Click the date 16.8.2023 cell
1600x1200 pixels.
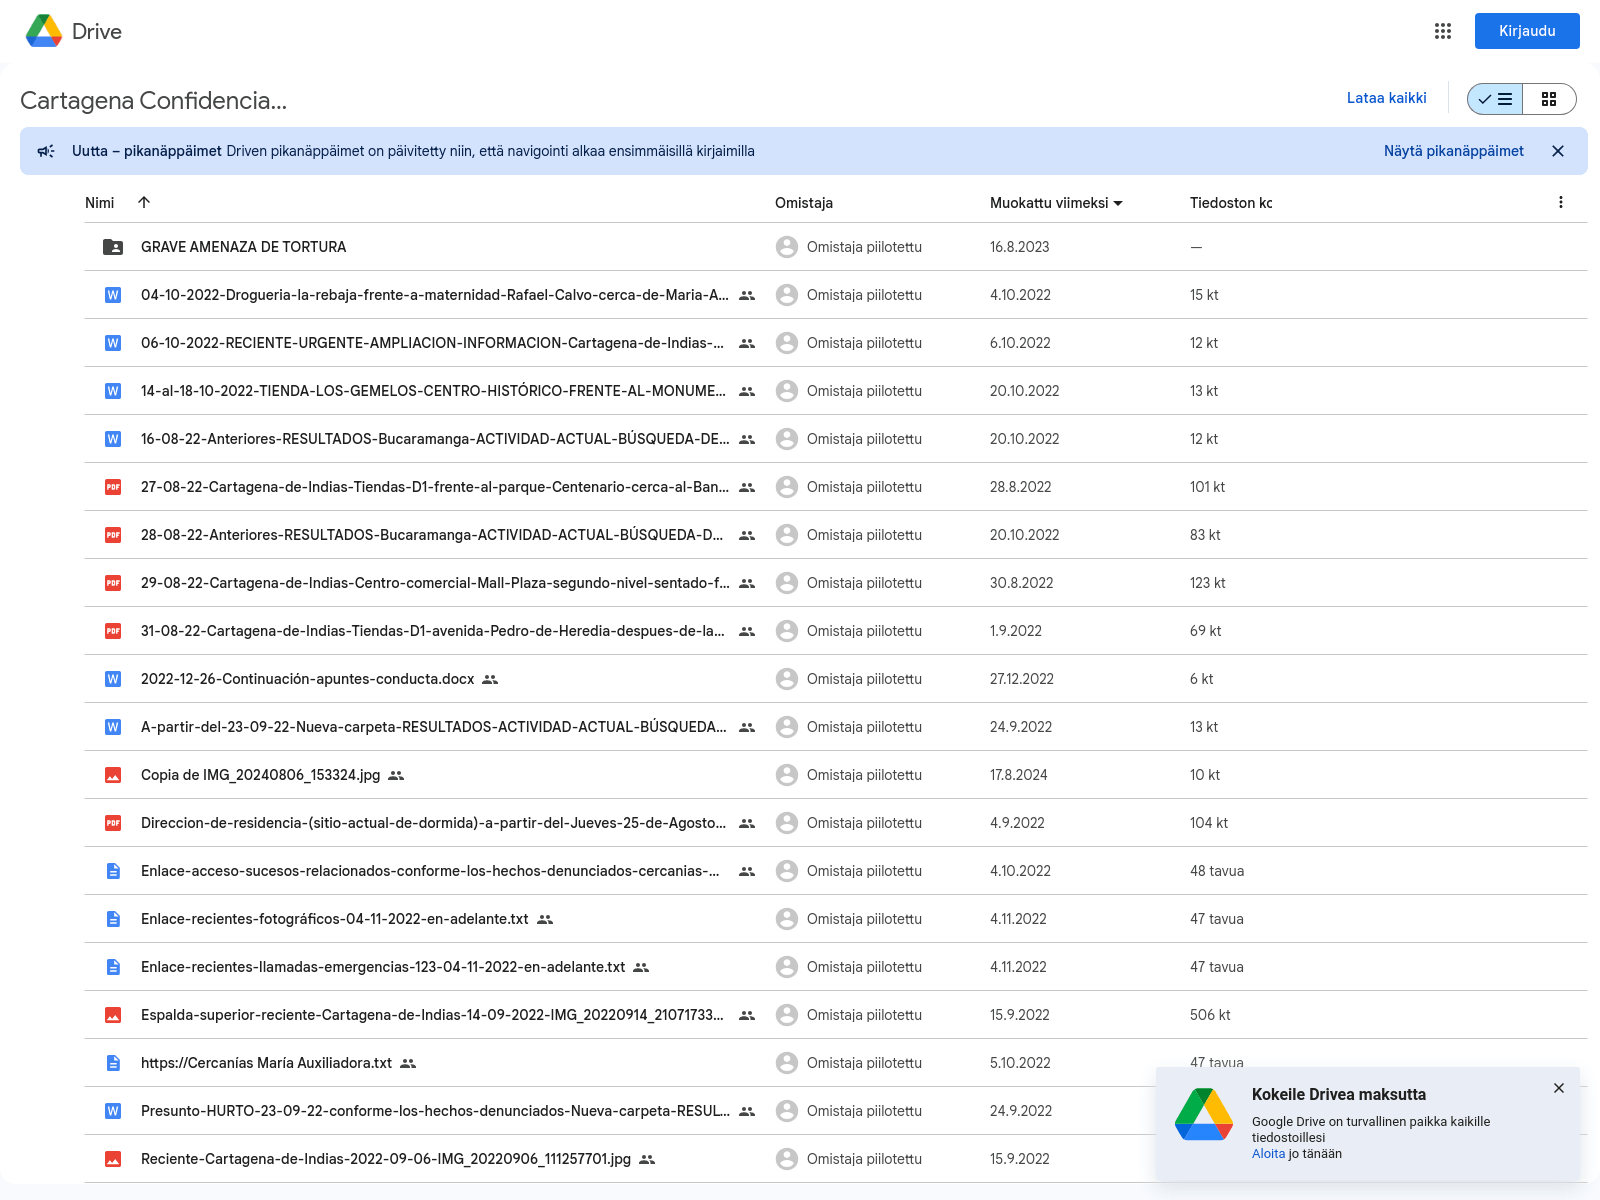pyautogui.click(x=1019, y=247)
